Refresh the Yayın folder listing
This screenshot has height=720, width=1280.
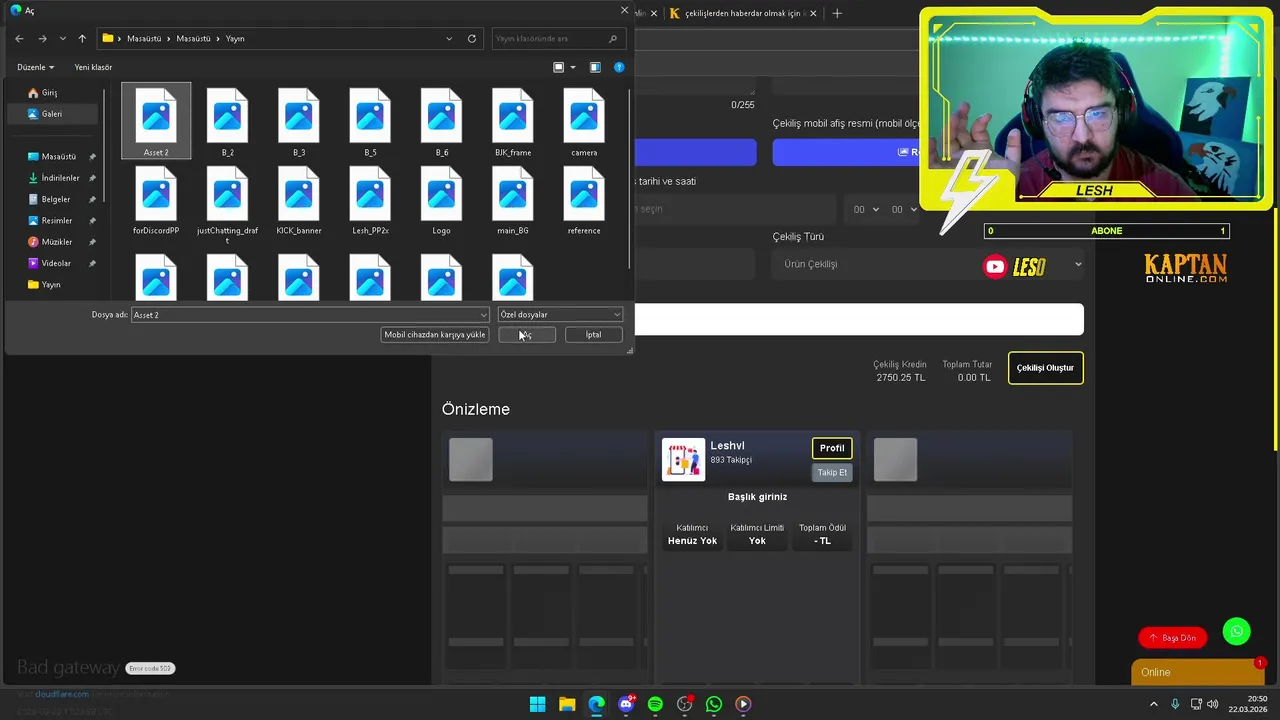coord(472,38)
